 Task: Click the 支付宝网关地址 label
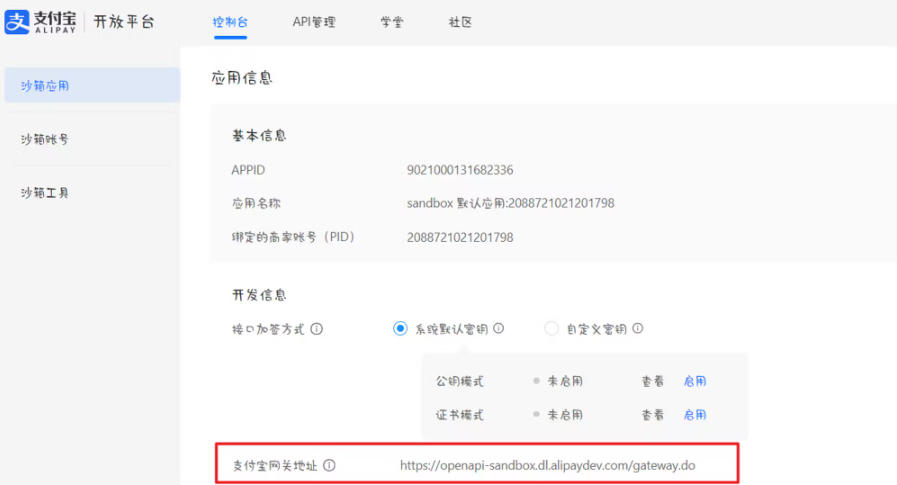coord(275,466)
